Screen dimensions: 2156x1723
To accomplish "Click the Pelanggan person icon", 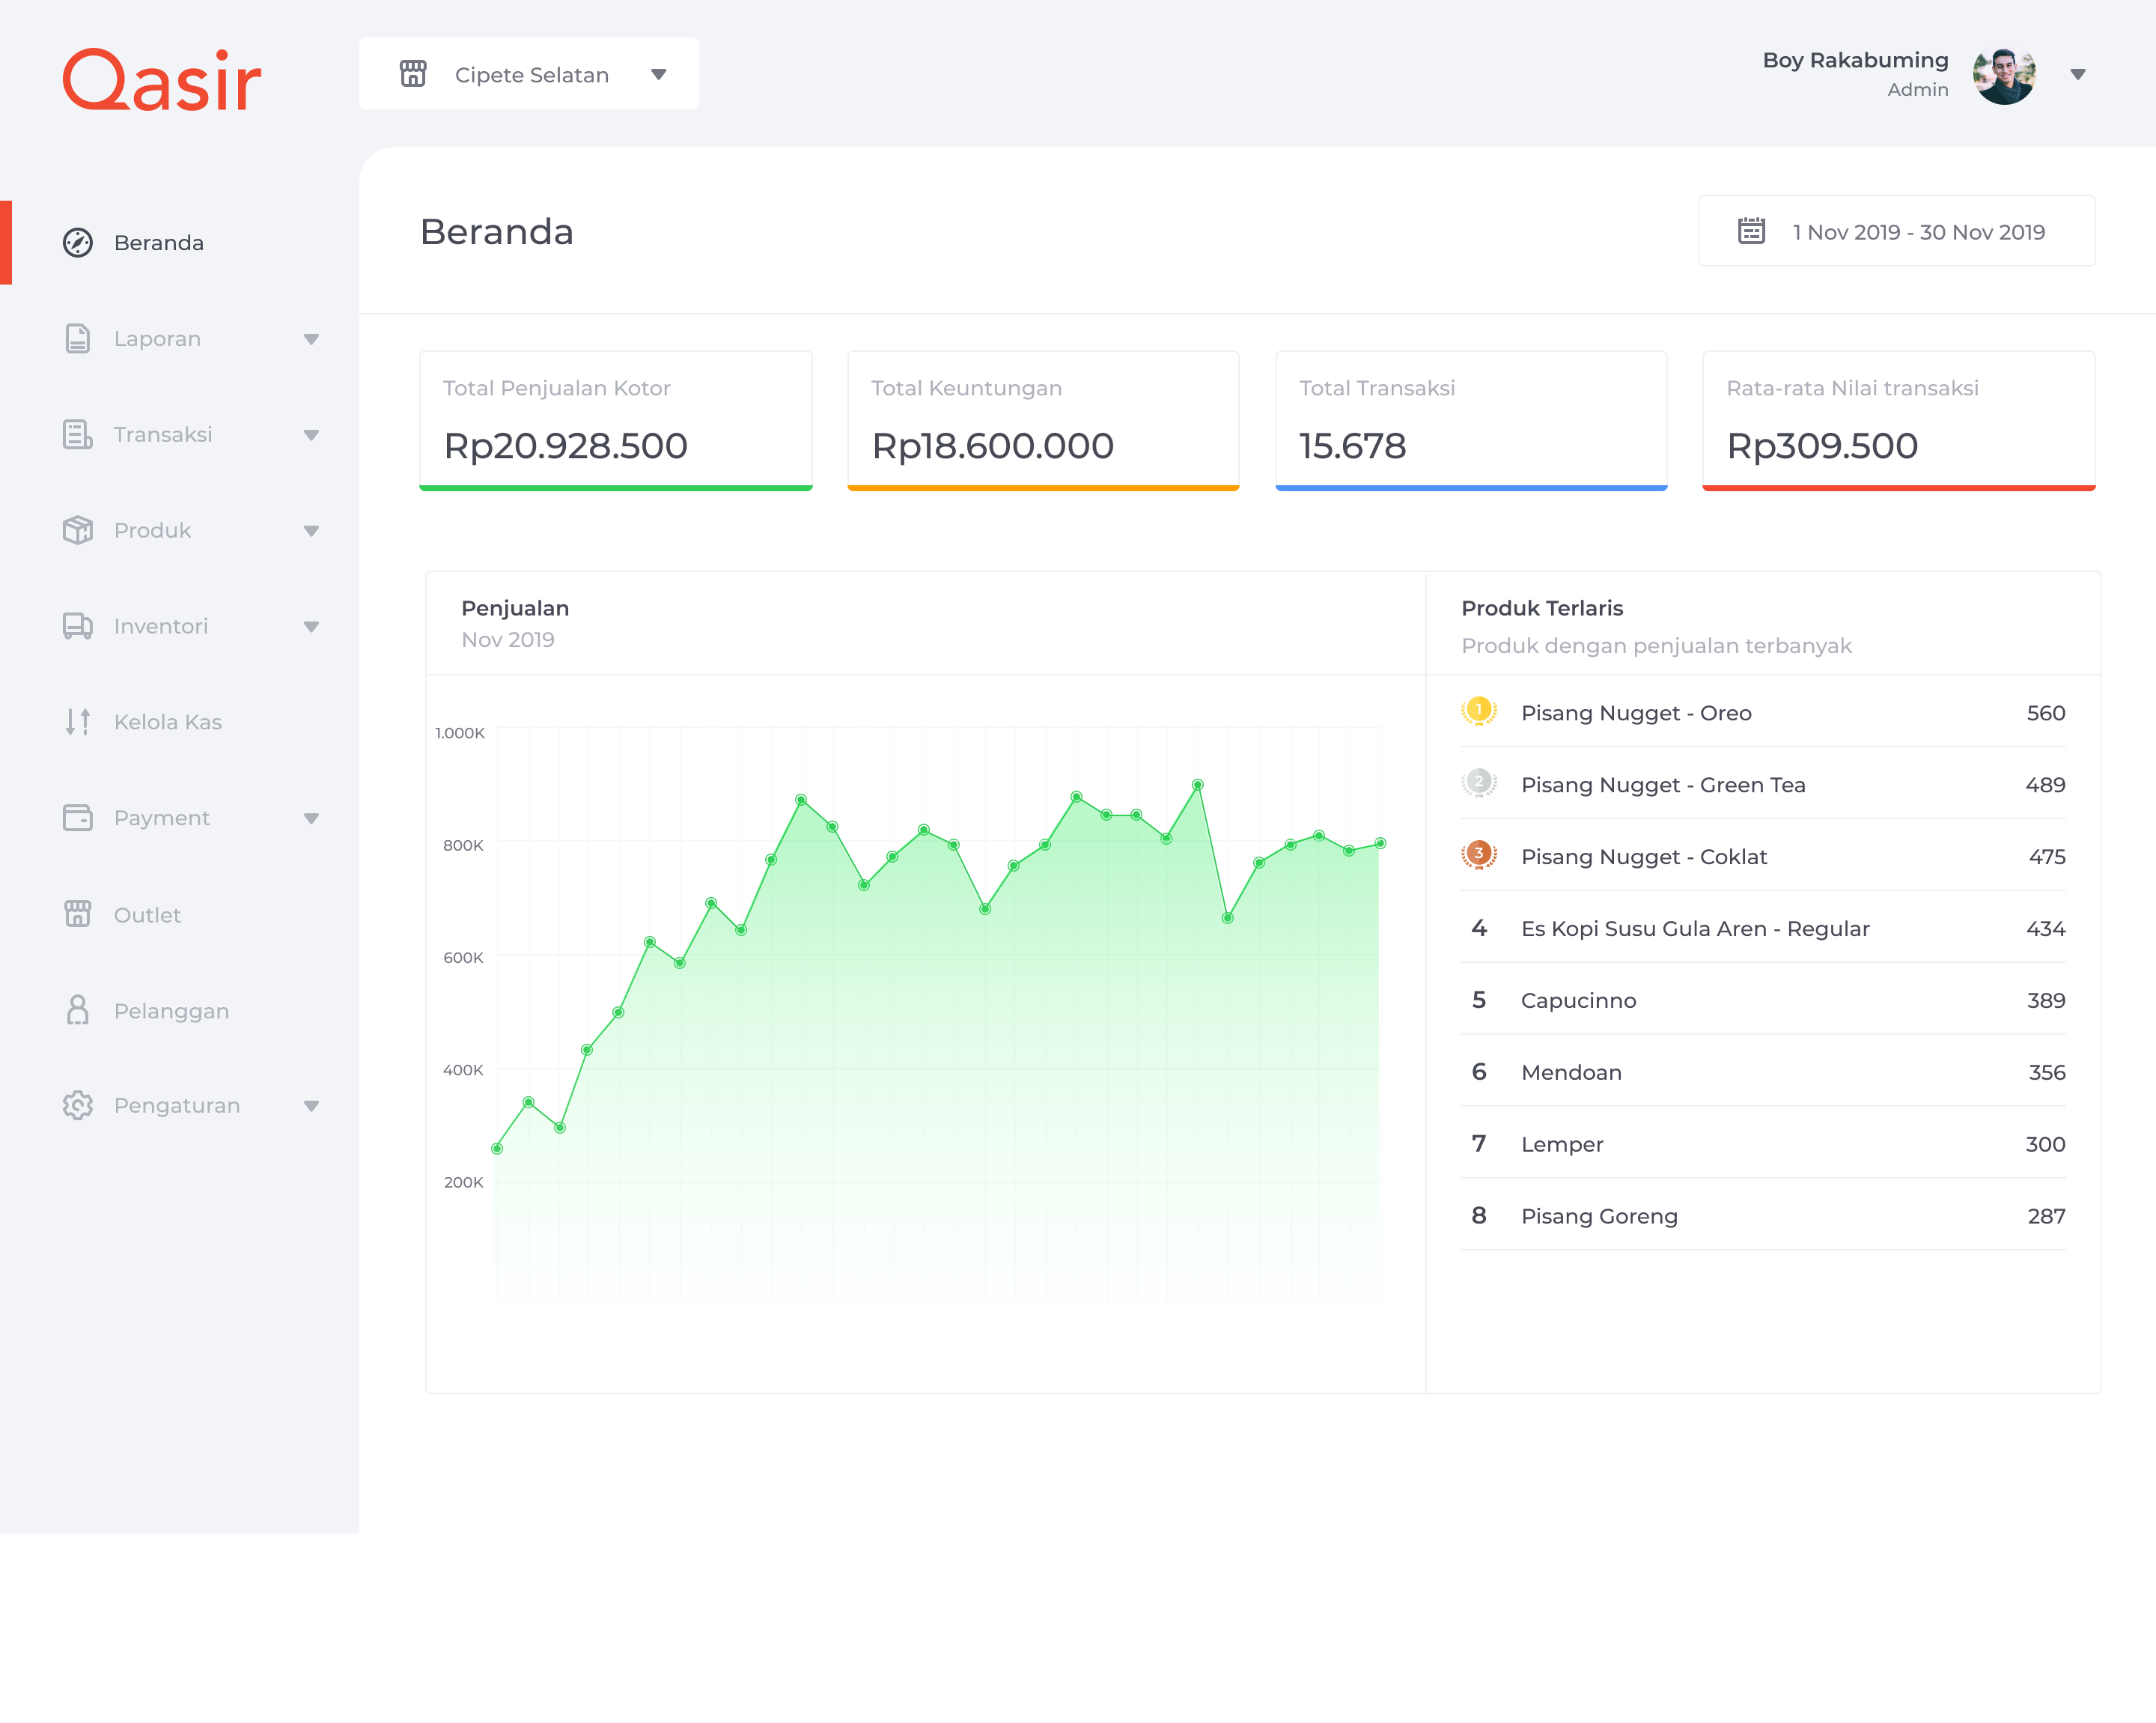I will tap(77, 1010).
